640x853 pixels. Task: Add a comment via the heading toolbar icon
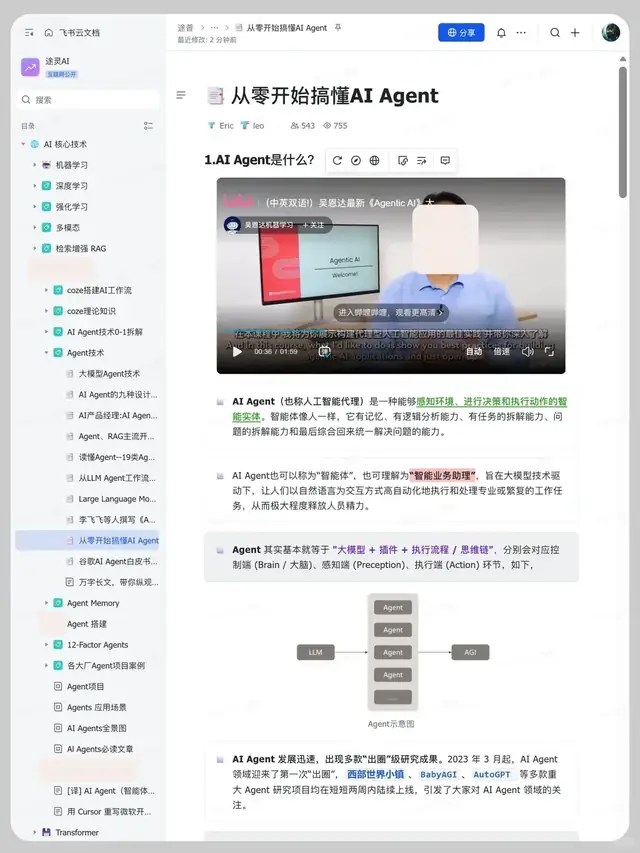pos(445,160)
